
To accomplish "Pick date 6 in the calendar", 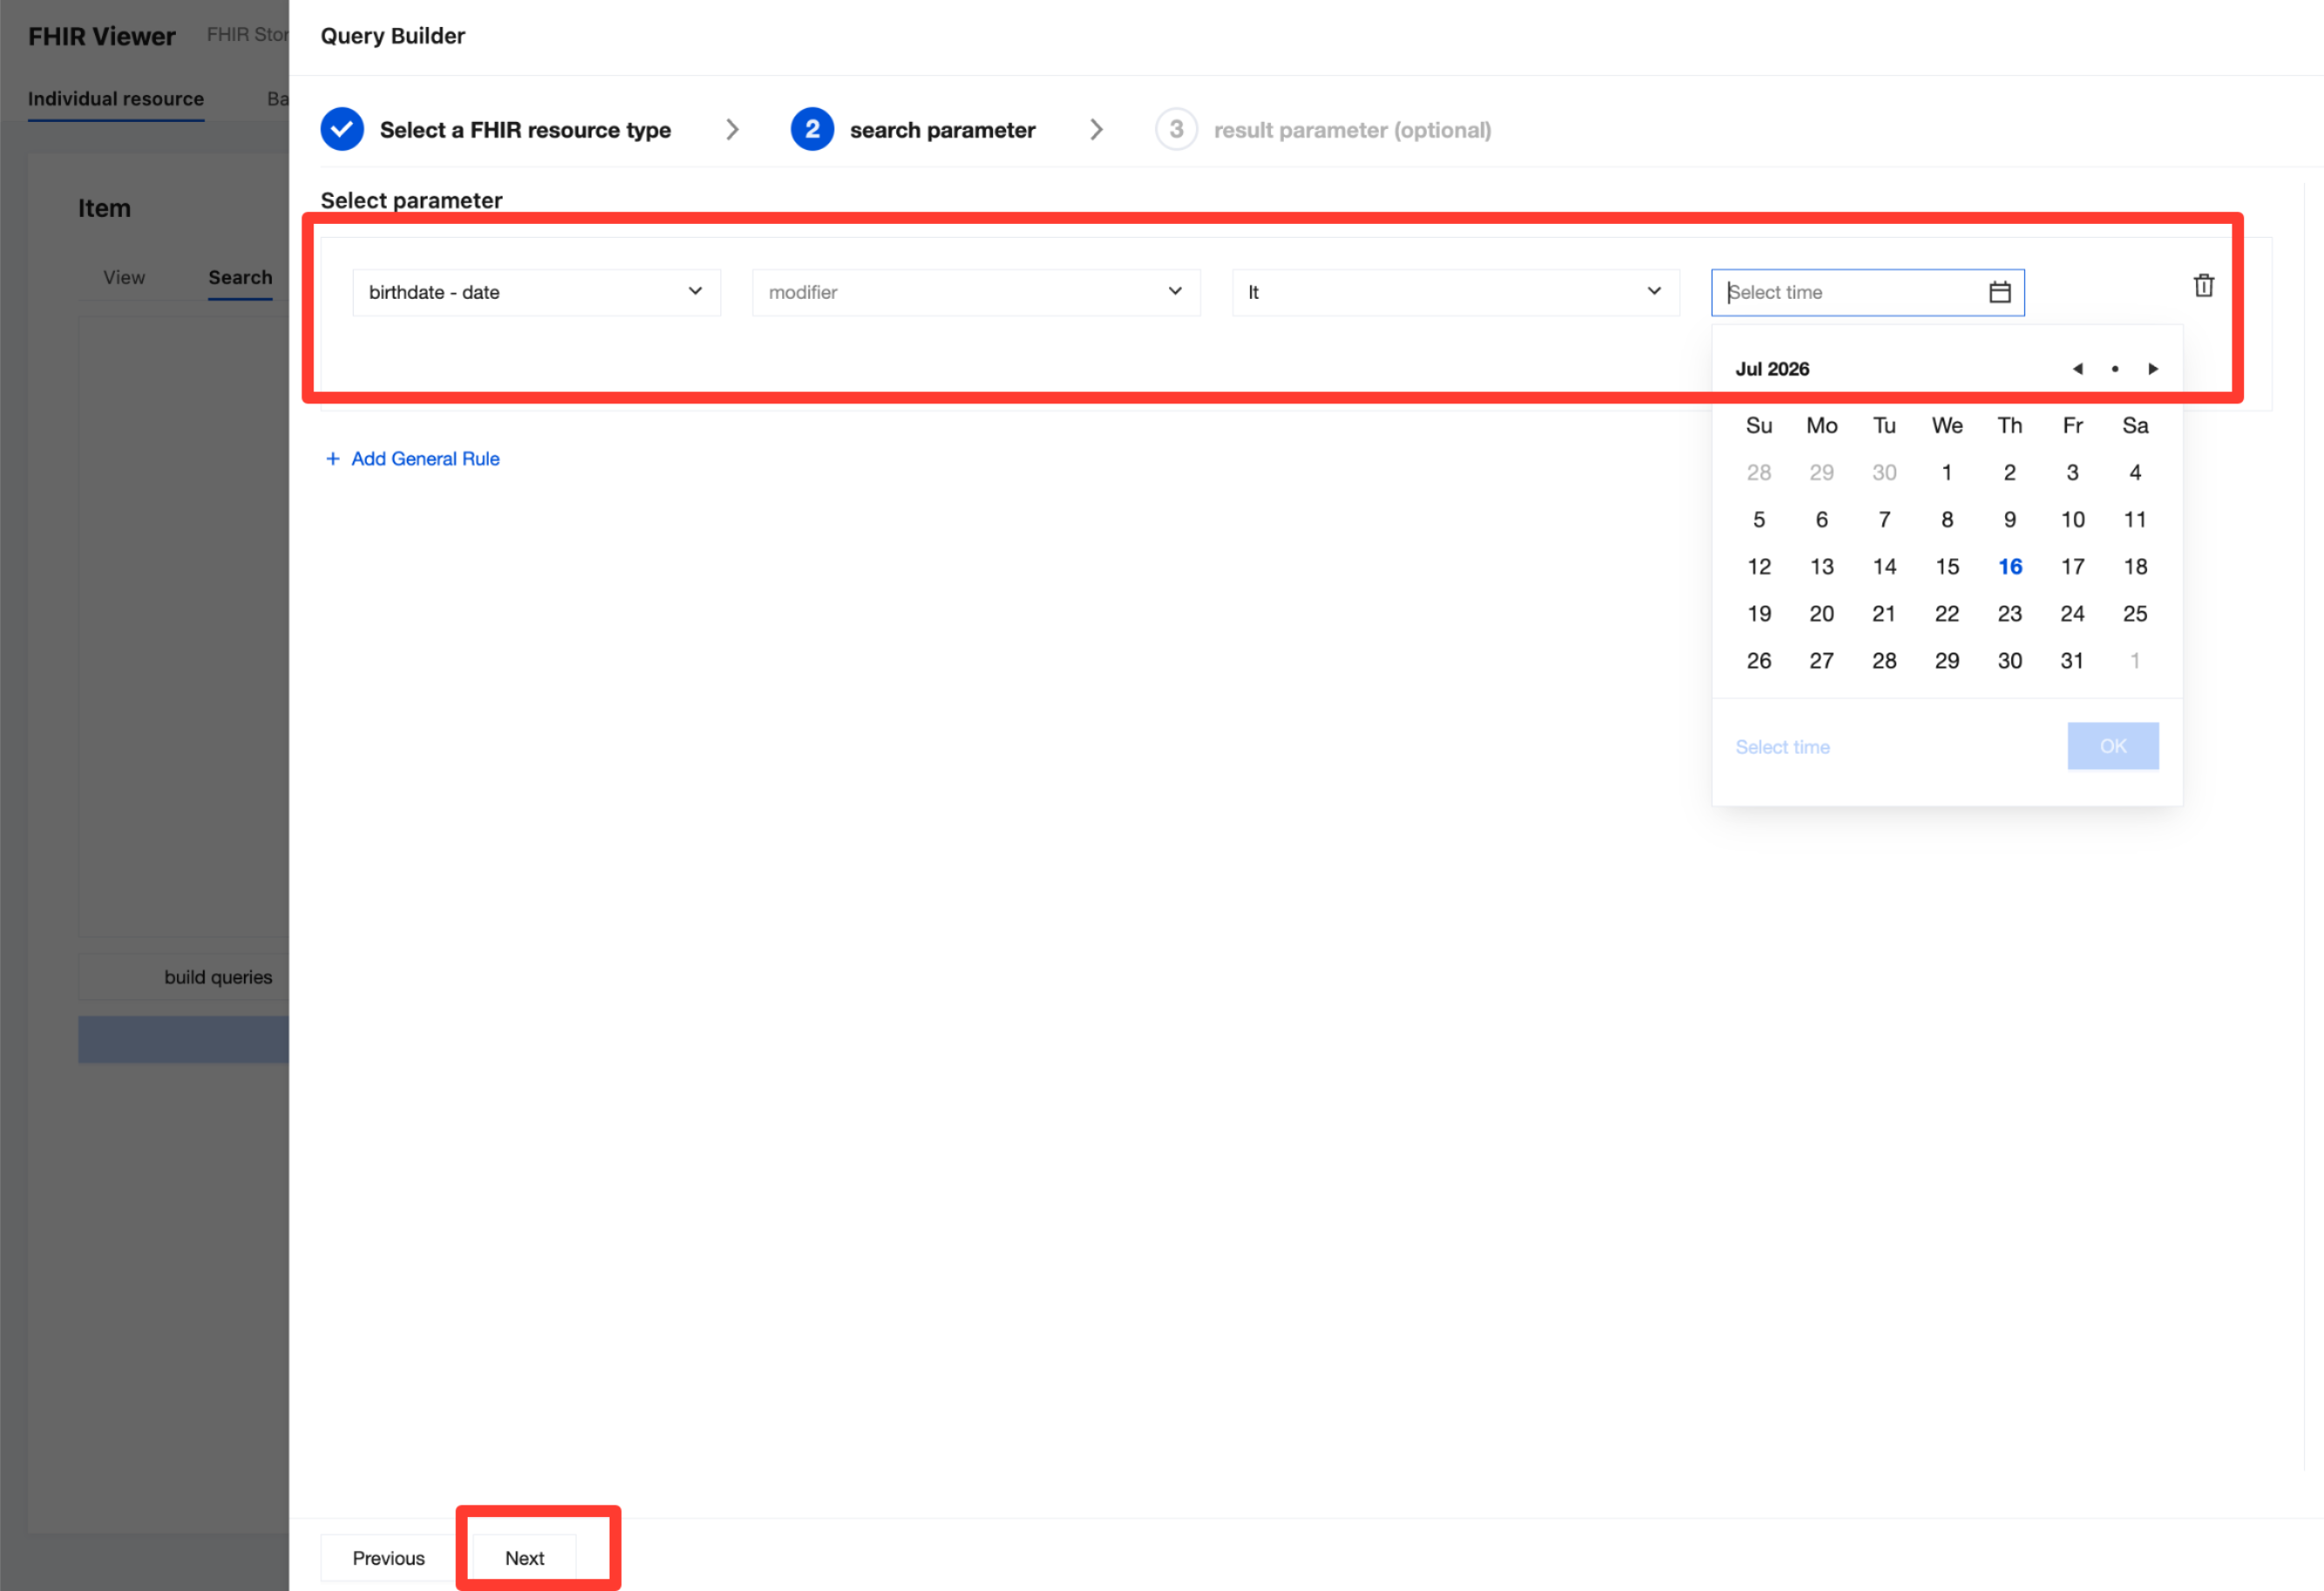I will (1822, 520).
